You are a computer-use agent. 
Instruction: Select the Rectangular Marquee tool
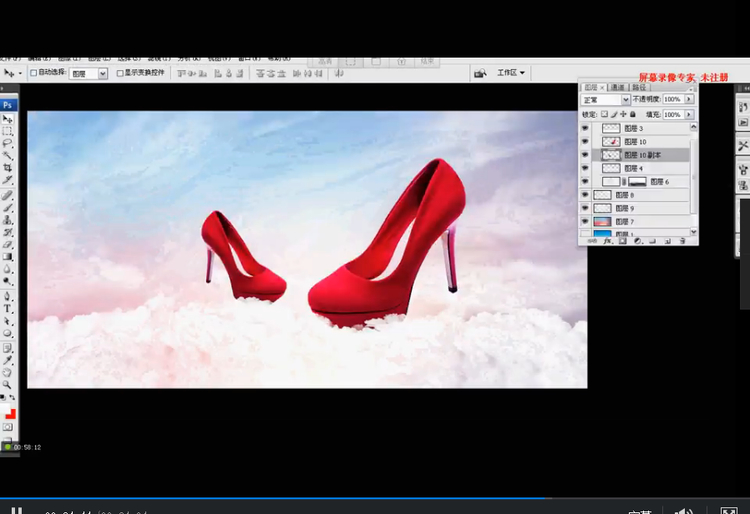pos(7,131)
